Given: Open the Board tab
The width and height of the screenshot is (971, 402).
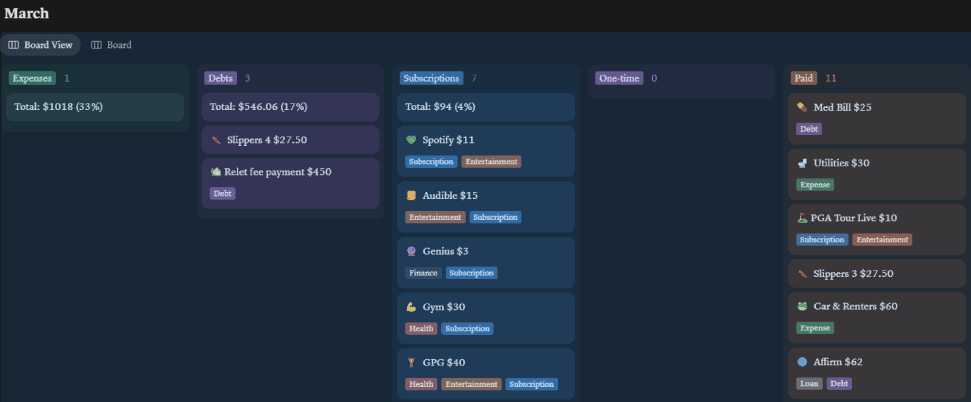Looking at the screenshot, I should coord(111,45).
